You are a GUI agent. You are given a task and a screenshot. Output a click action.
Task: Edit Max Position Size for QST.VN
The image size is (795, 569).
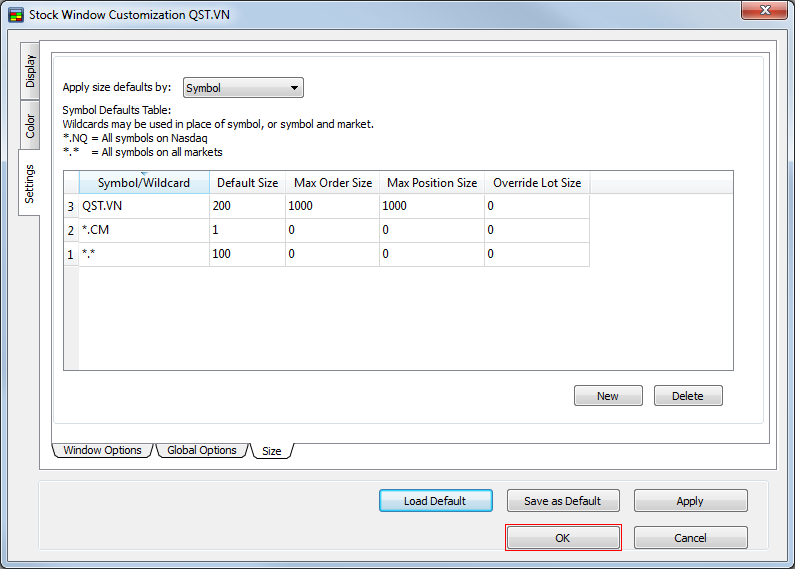pos(431,206)
